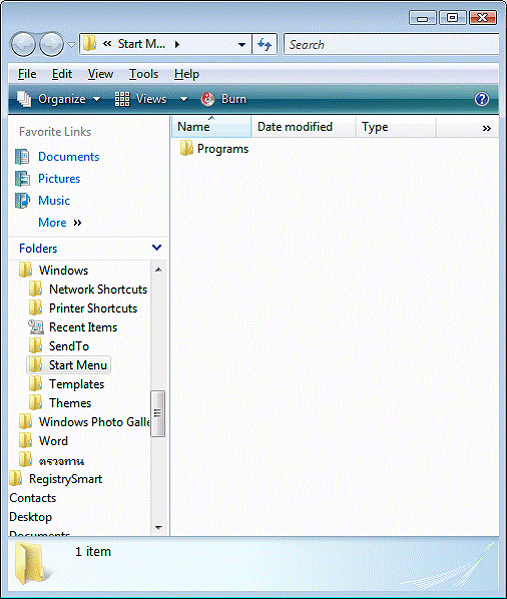Select Word folder in tree
Image resolution: width=507 pixels, height=599 pixels.
(53, 441)
